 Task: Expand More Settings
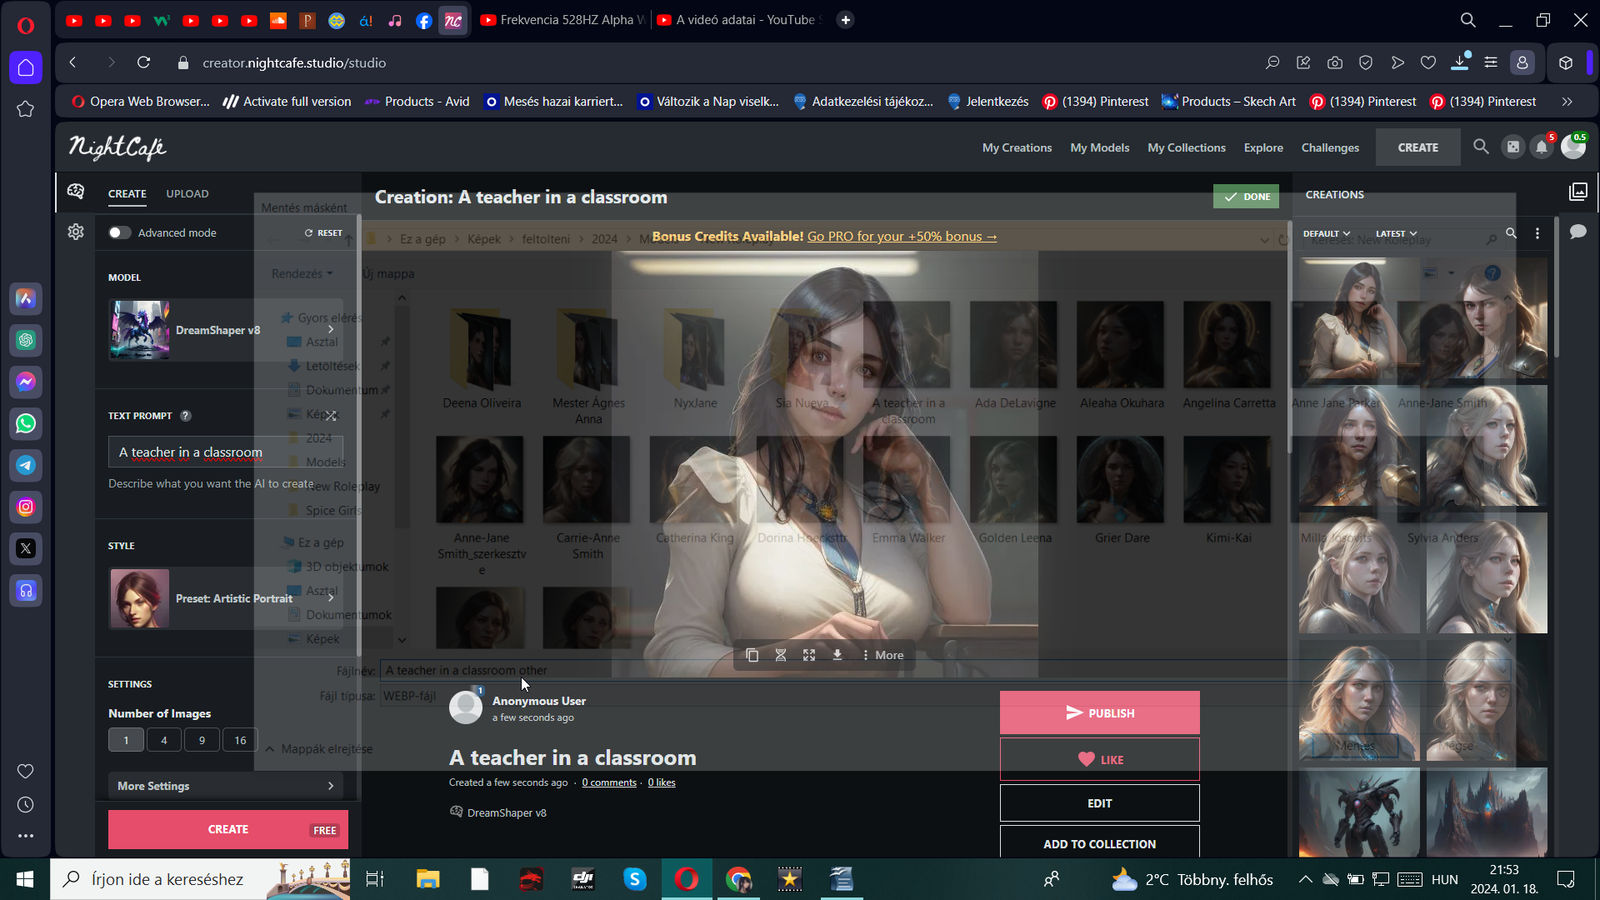pyautogui.click(x=226, y=786)
